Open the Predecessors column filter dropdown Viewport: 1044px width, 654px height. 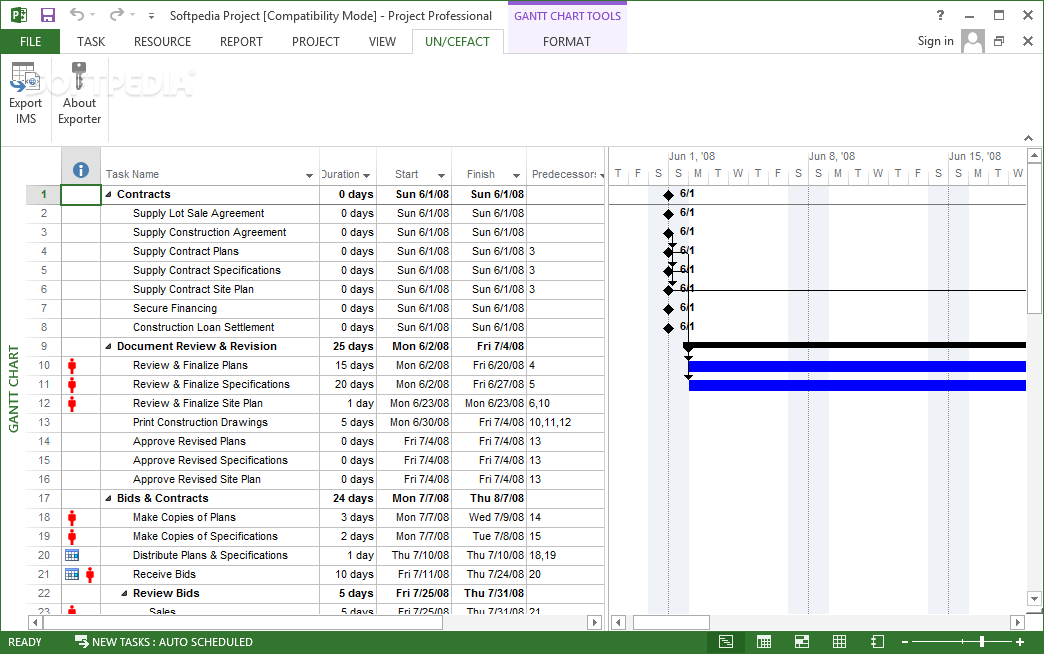[x=602, y=175]
